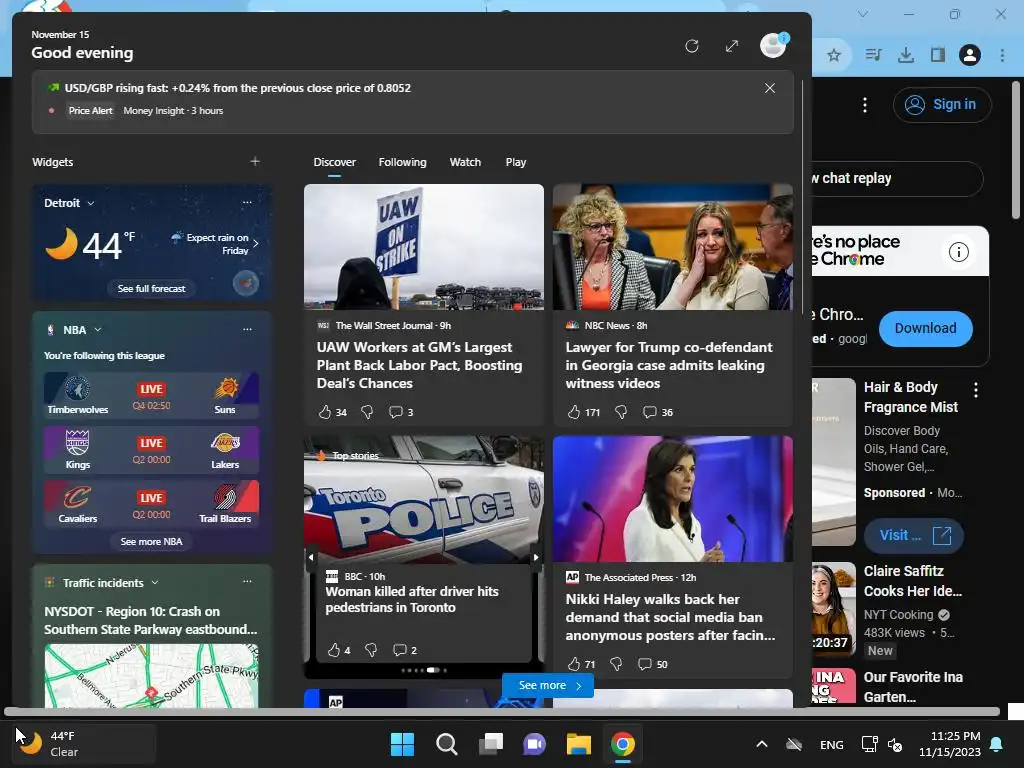Screen dimensions: 1024x768
Task: Like the Trump co-defendant lawyer article
Action: (574, 412)
